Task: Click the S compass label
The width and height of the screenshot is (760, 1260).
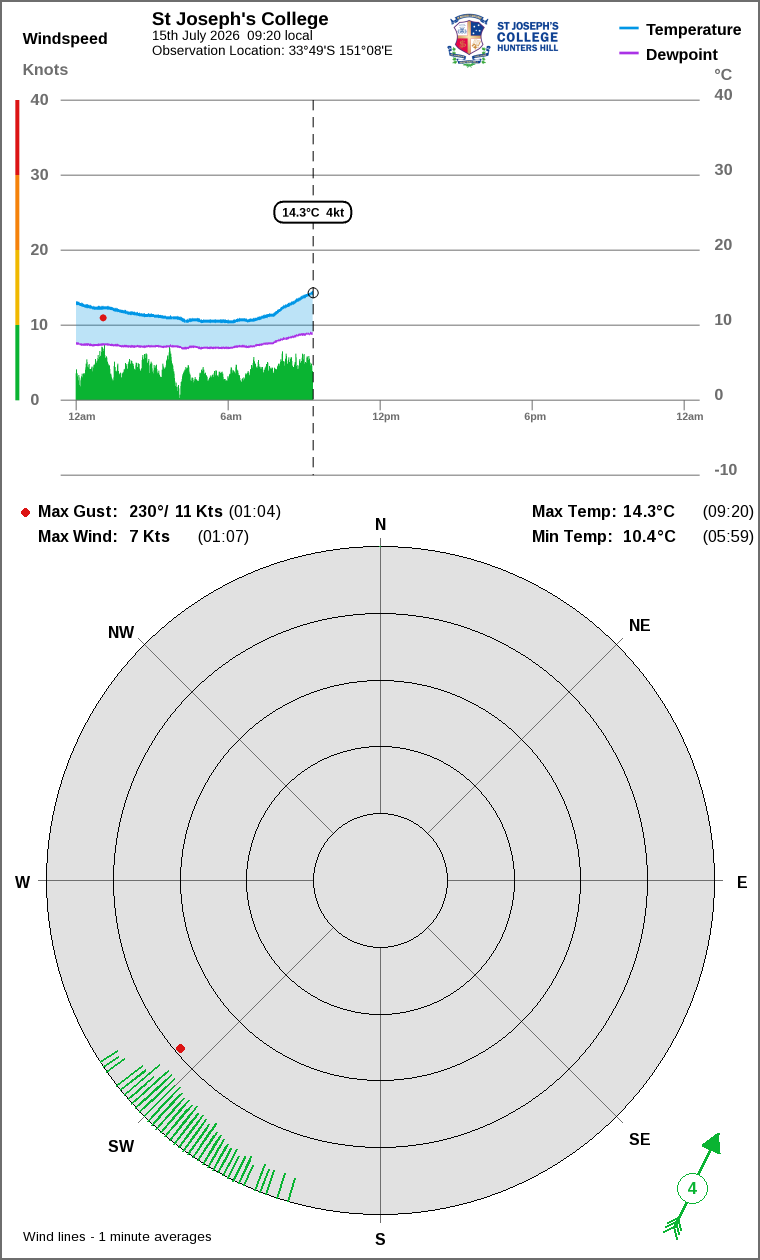Action: click(380, 1240)
